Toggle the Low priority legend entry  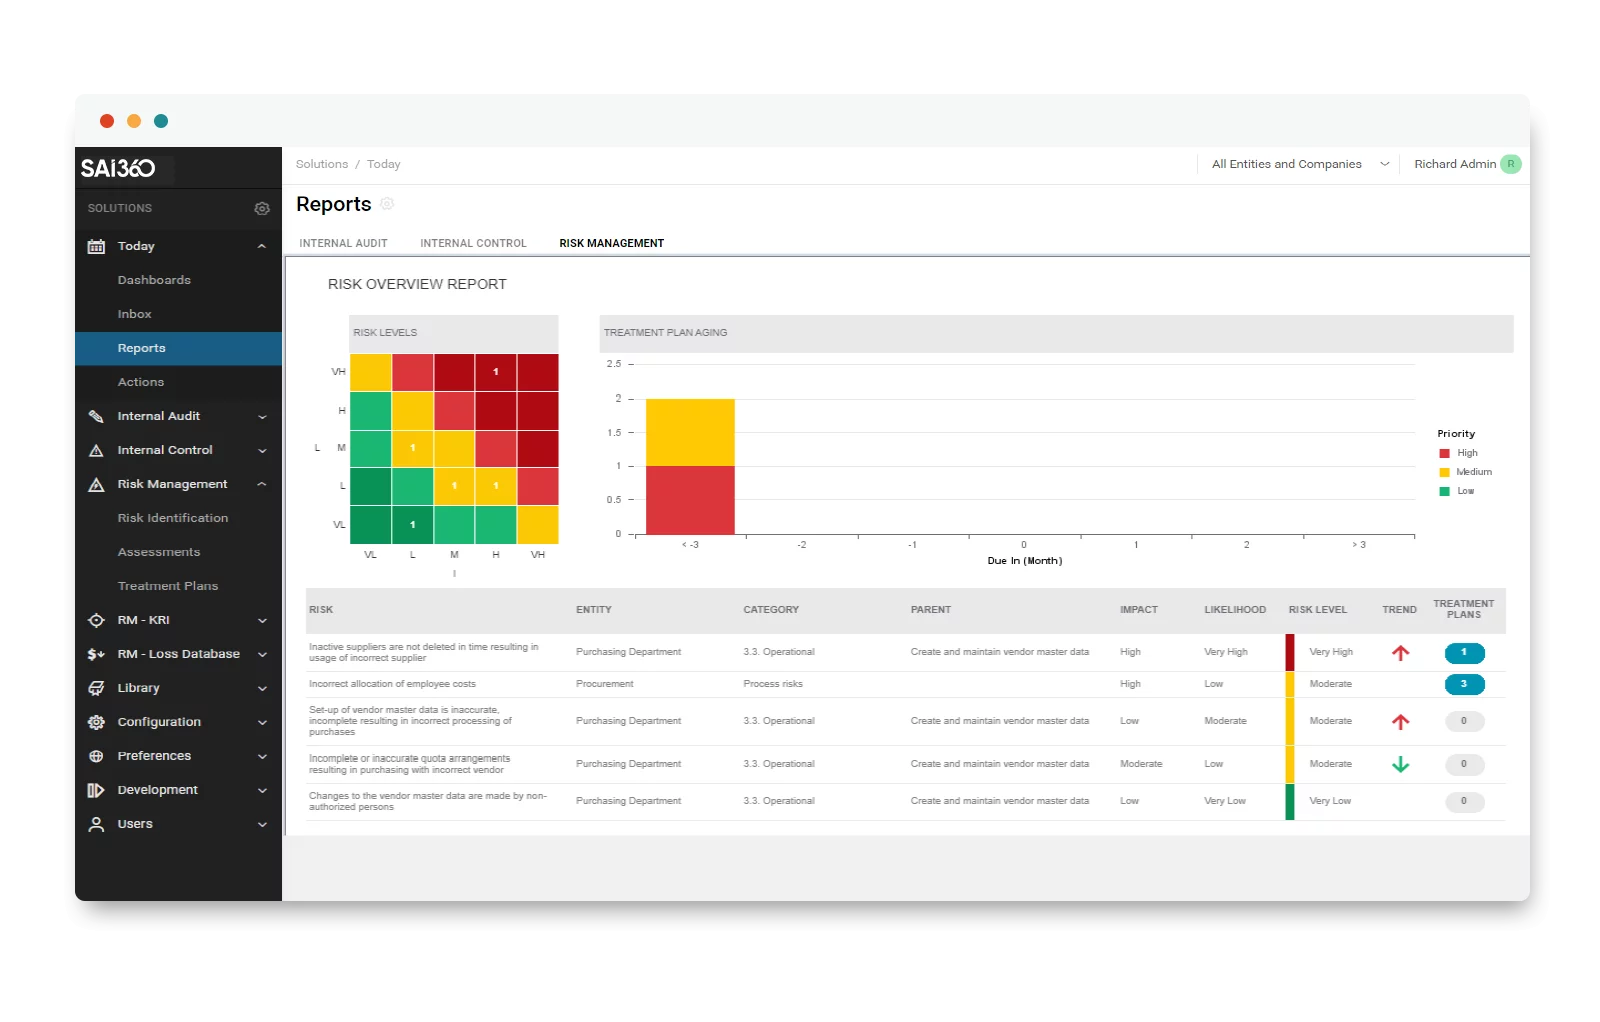coord(1458,490)
